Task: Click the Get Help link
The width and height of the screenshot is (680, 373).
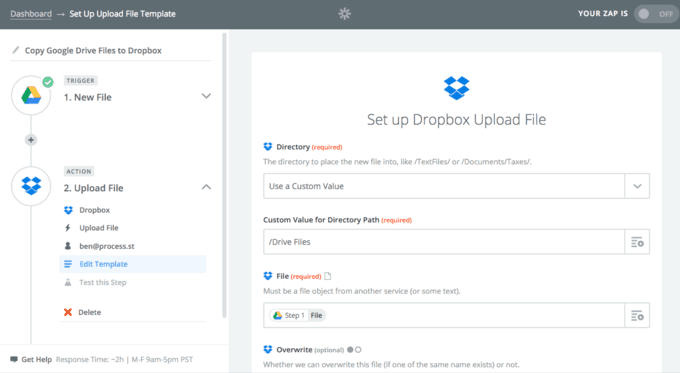Action: point(36,359)
